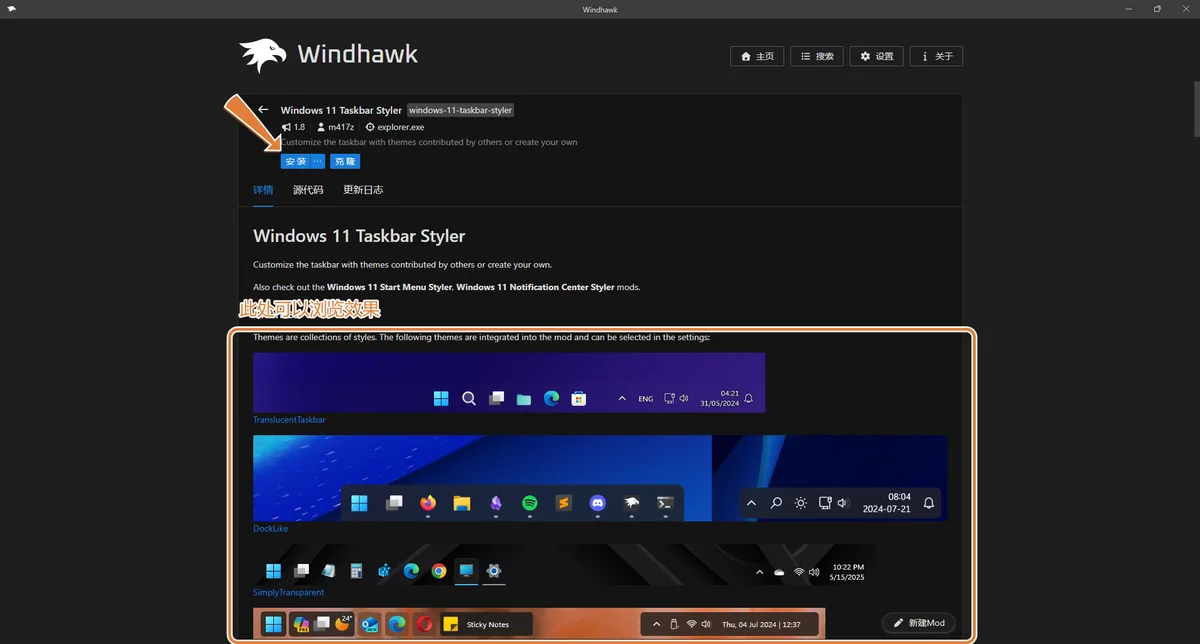Open the Windows 11 Start Menu Styler link

[390, 287]
